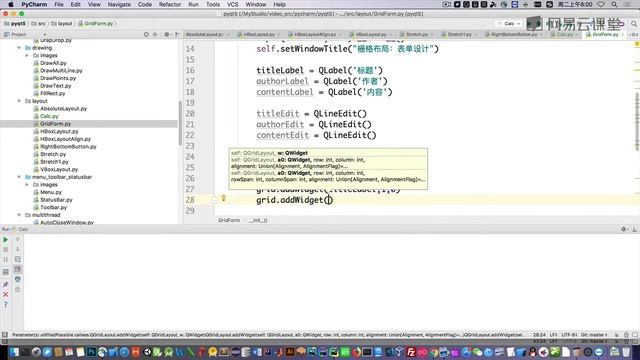Open the VCS menu
The height and width of the screenshot is (360, 640).
pos(232,4)
